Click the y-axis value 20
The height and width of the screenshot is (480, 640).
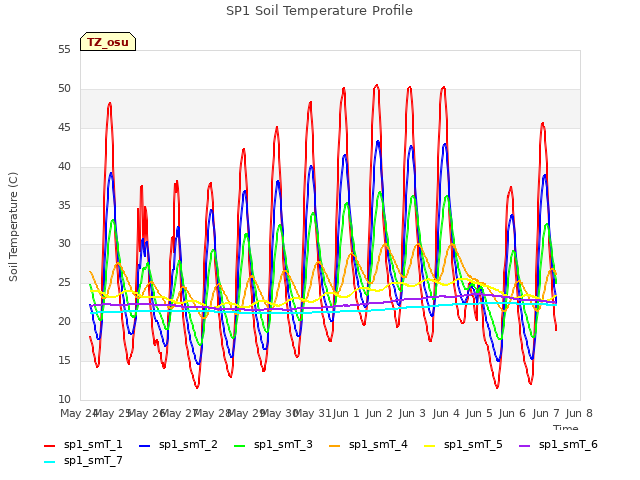point(64,322)
